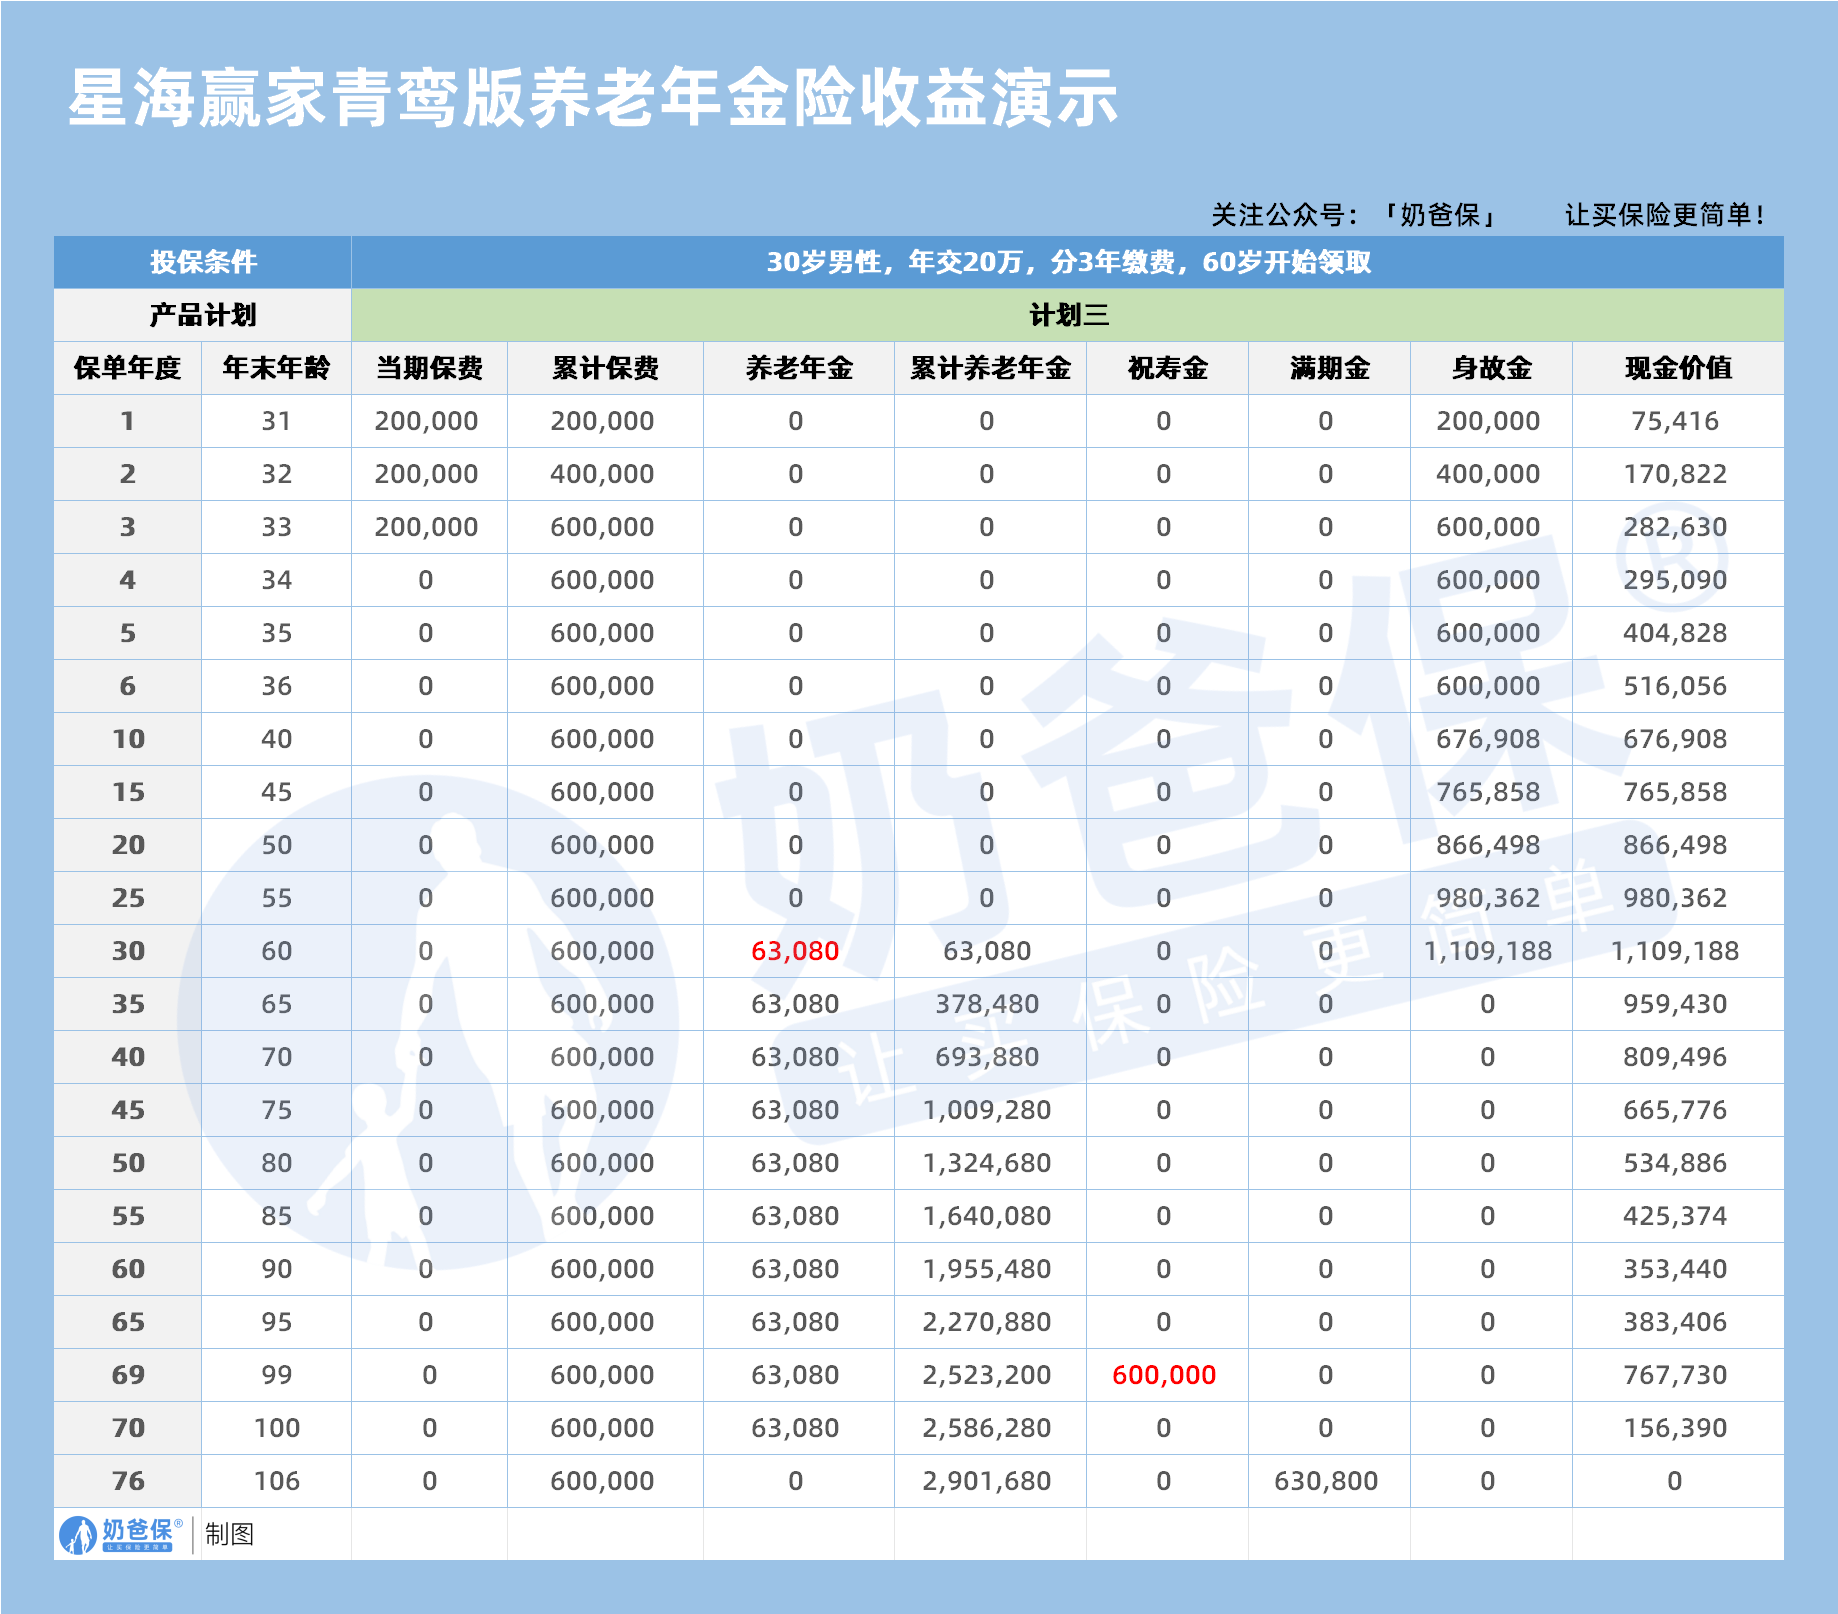The width and height of the screenshot is (1838, 1614).
Task: Select the 满期金 column header
Action: 1327,368
